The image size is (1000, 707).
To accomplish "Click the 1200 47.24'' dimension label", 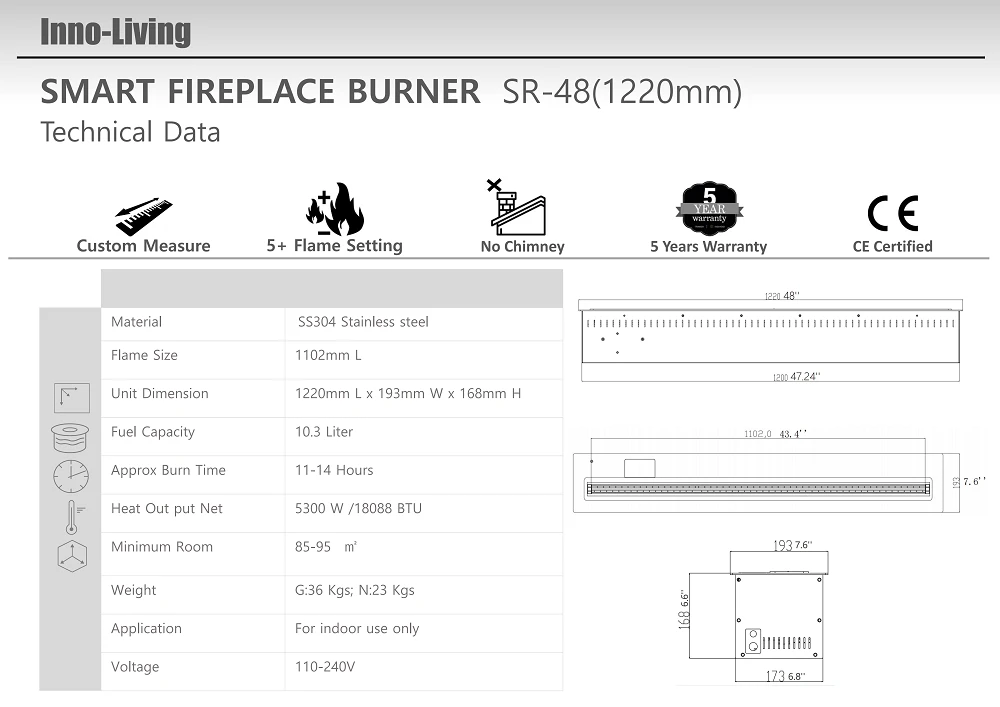I will coord(796,376).
